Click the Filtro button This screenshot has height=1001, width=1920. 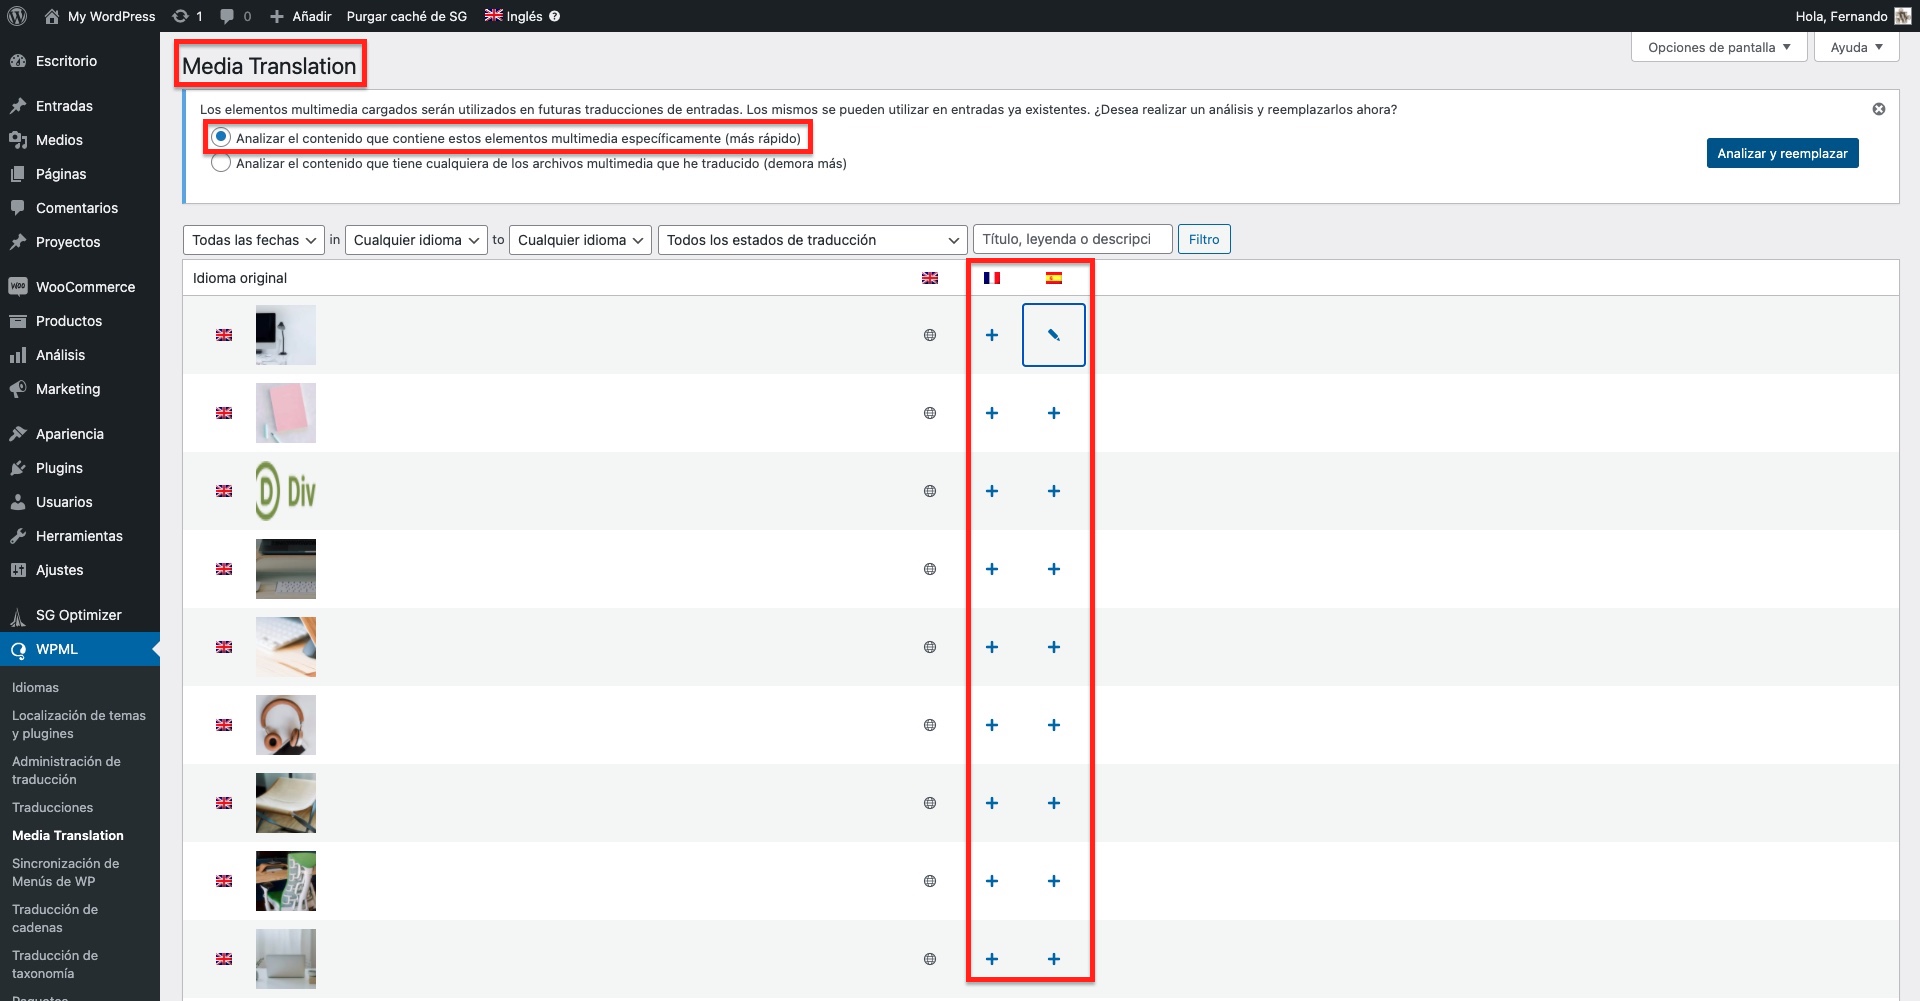[x=1203, y=240]
